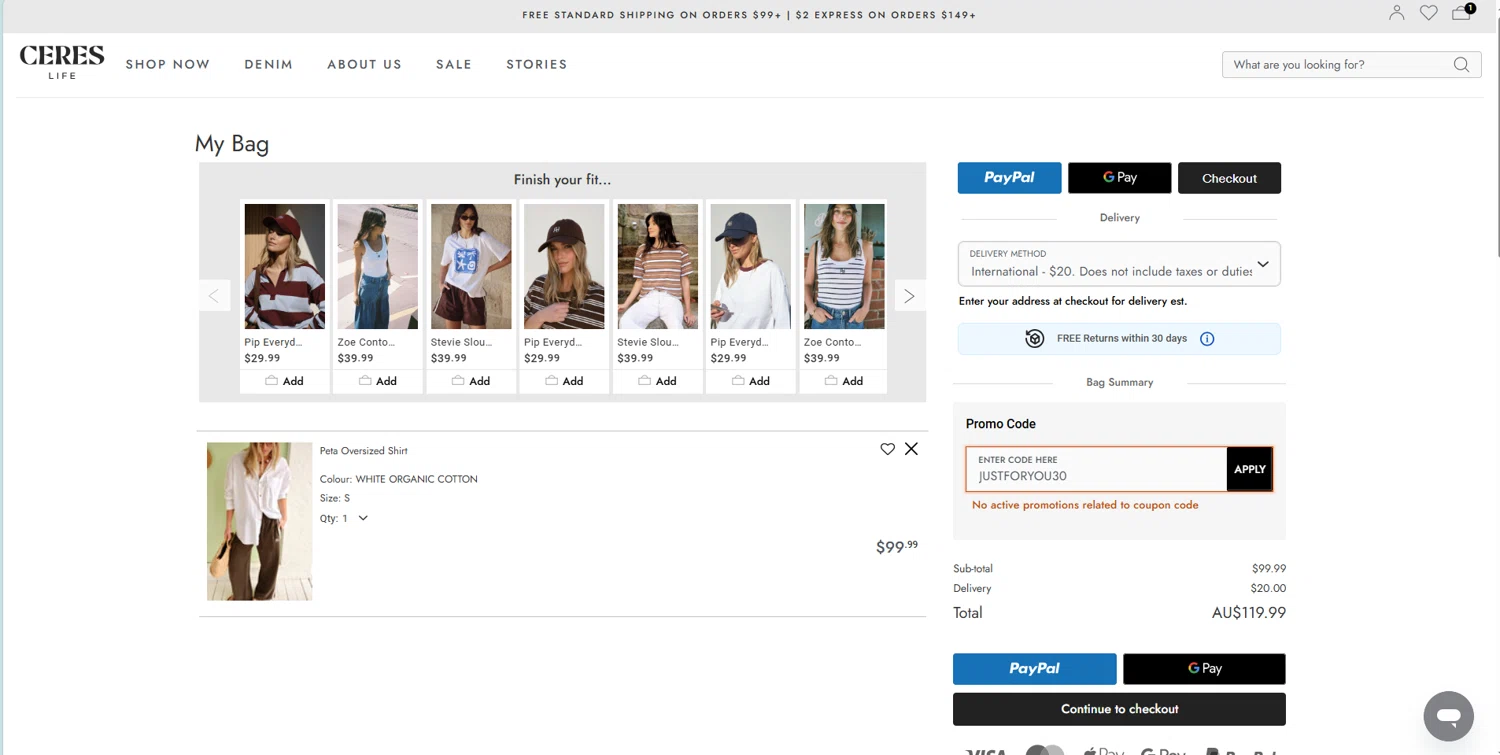Open the Delivery Method dropdown
Viewport: 1500px width, 755px height.
pos(1119,264)
